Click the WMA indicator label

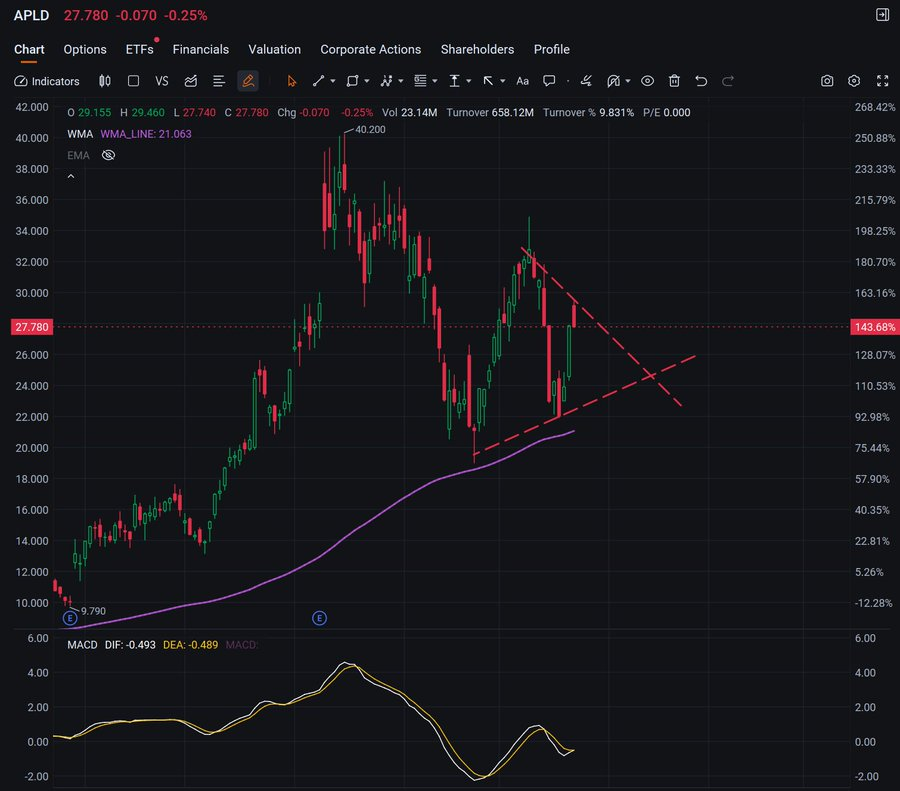tap(80, 134)
